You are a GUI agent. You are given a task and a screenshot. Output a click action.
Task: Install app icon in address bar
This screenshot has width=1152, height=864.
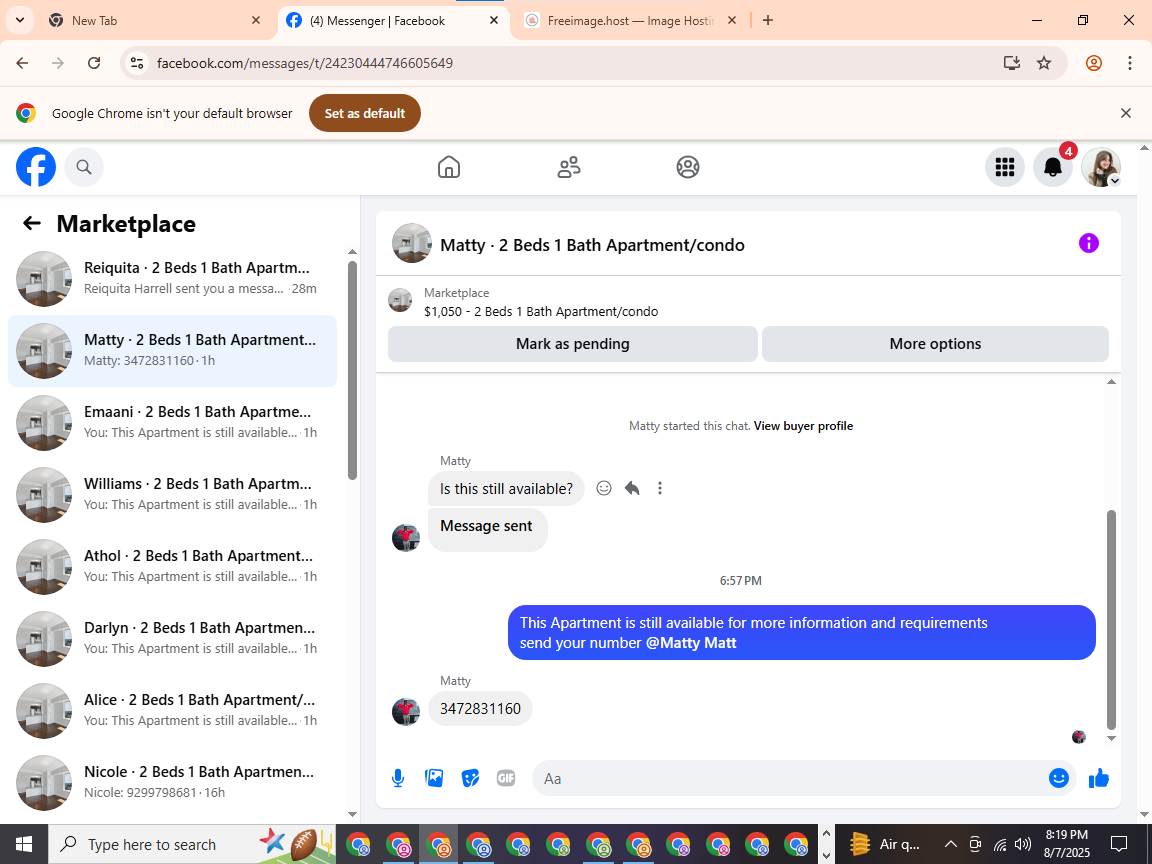[1012, 63]
